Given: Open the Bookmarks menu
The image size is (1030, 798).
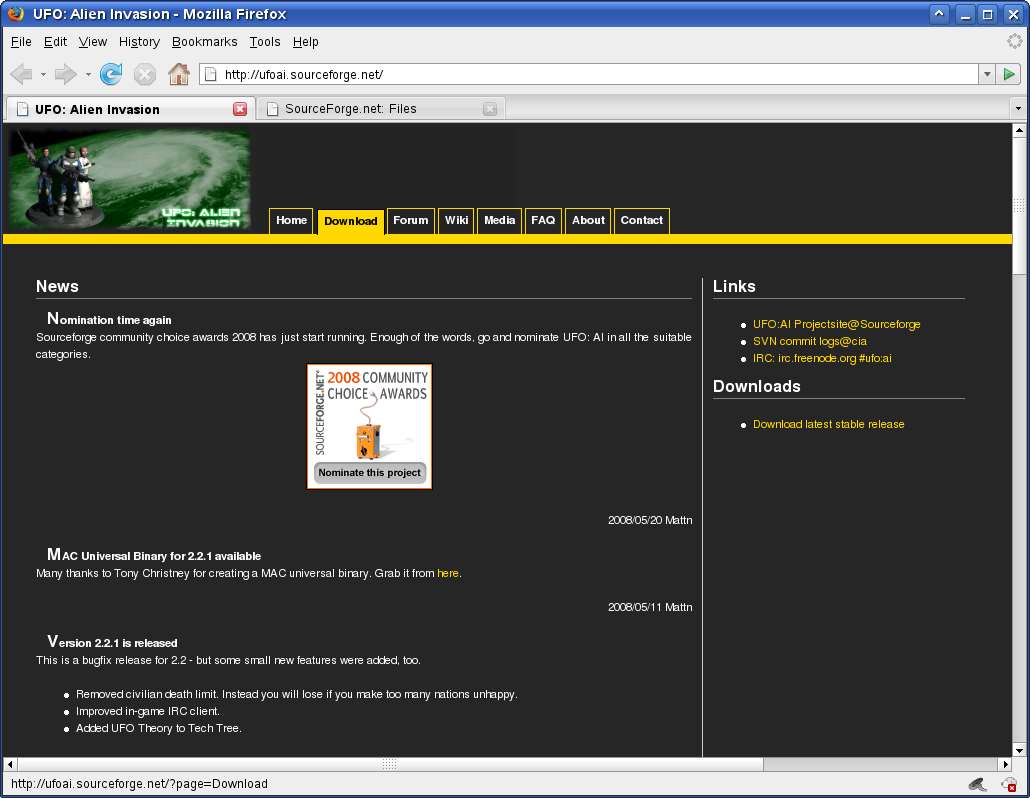Looking at the screenshot, I should 204,41.
